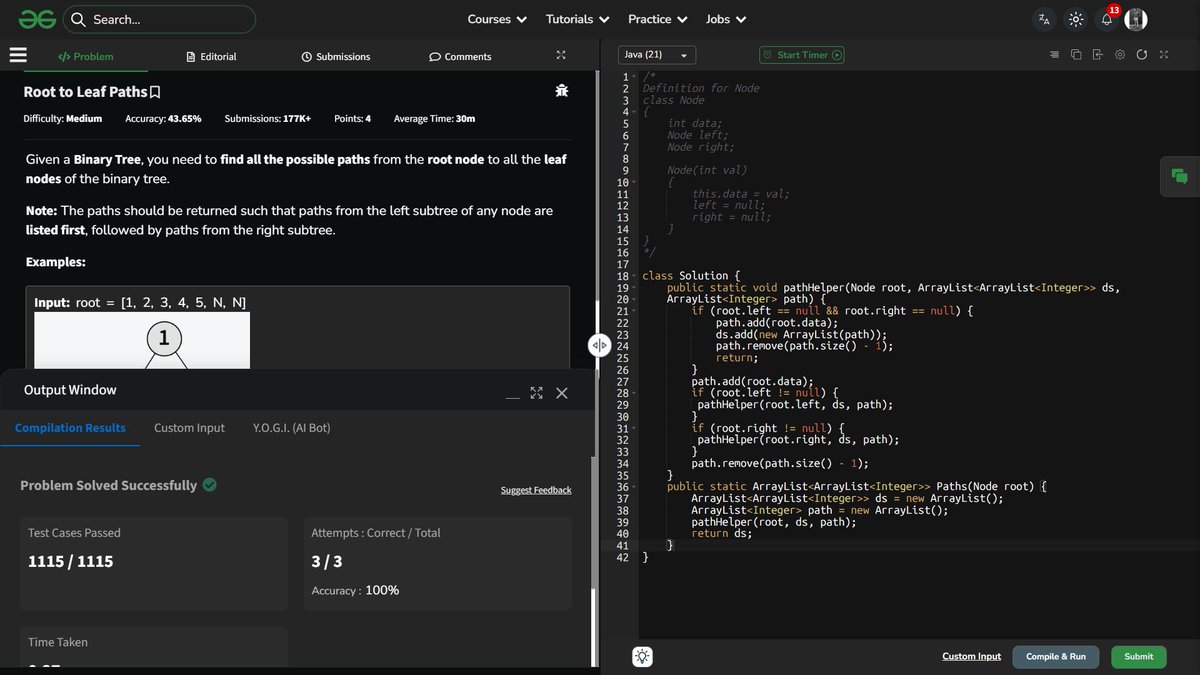The image size is (1200, 675).
Task: Select the Y.O.G.I. (AI Bot) tab
Action: (292, 428)
